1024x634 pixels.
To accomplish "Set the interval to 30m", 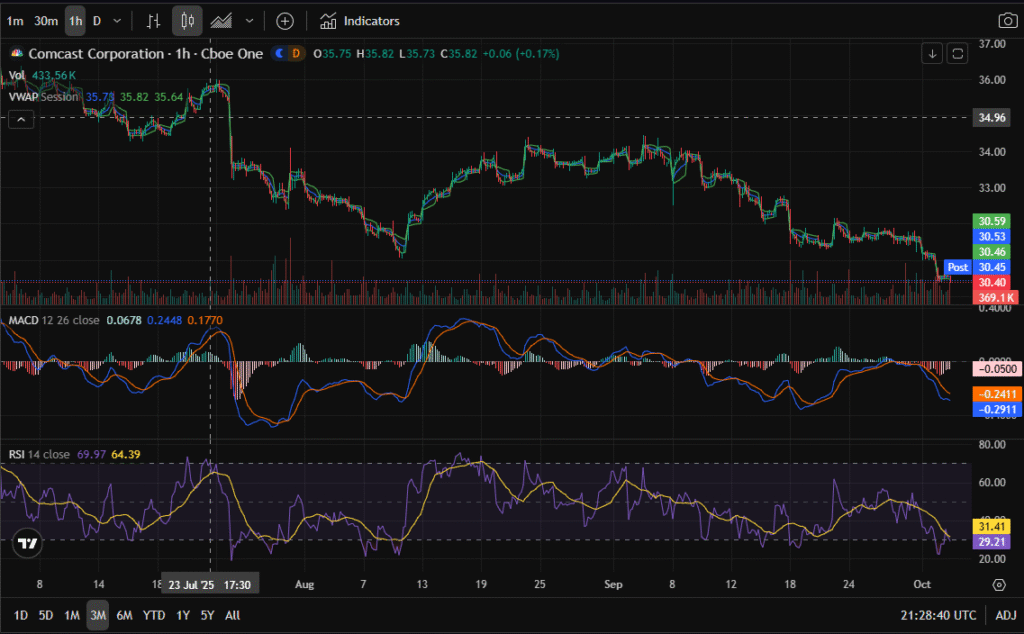I will tap(45, 21).
